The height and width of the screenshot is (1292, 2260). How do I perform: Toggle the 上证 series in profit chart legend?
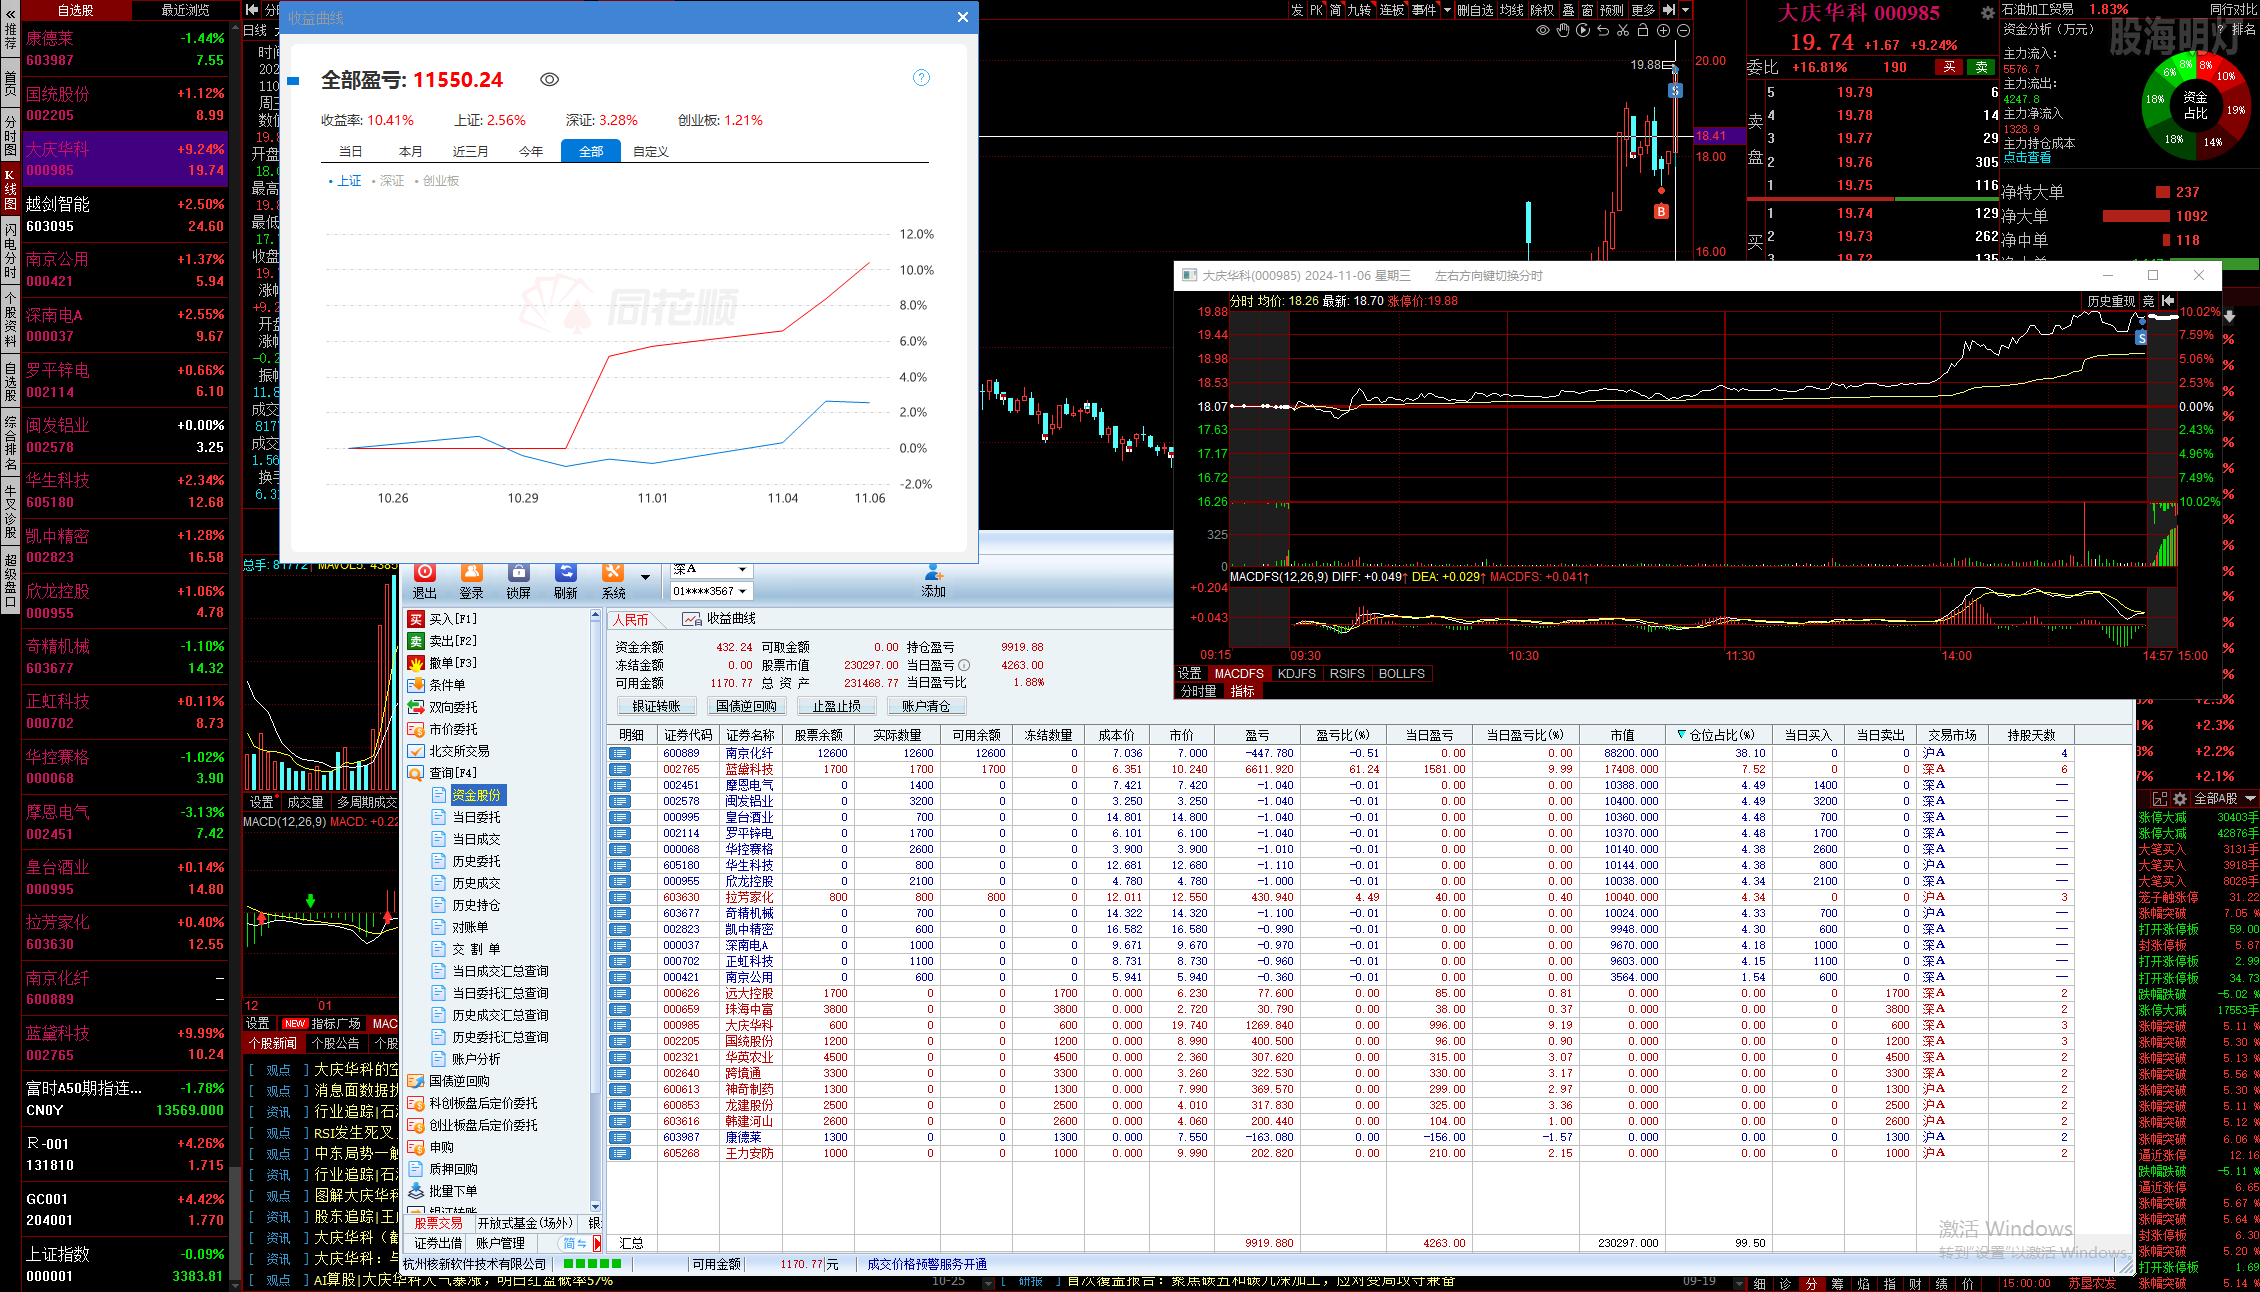point(345,181)
